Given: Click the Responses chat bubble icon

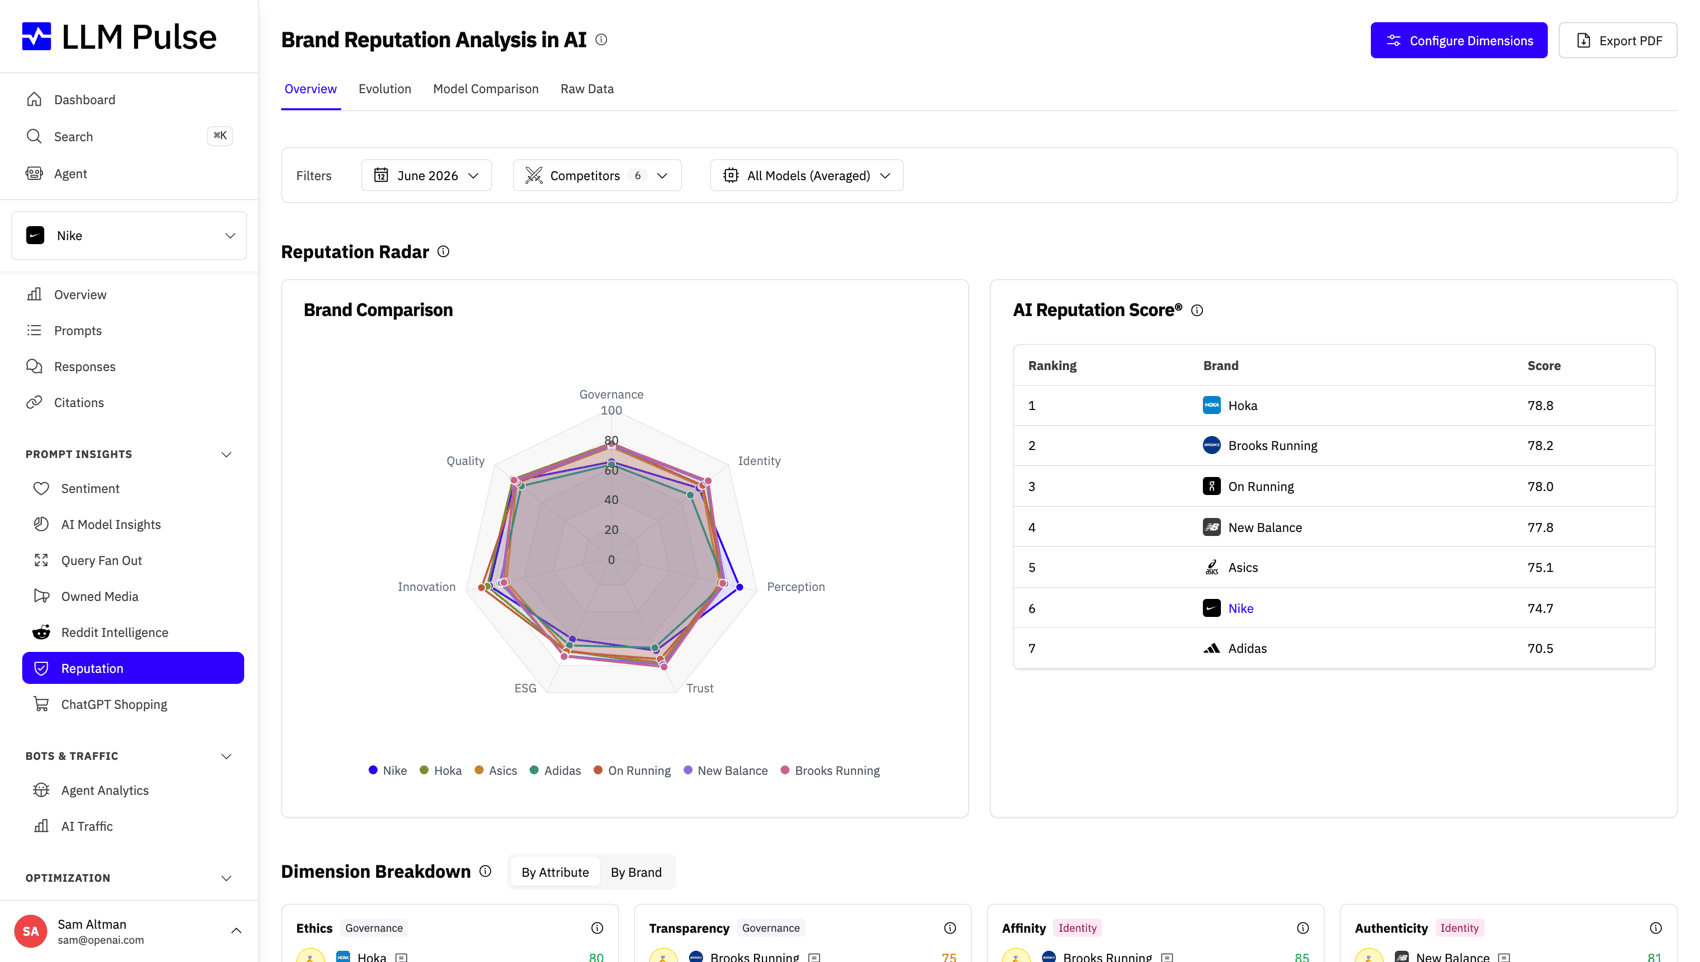Looking at the screenshot, I should (x=34, y=366).
